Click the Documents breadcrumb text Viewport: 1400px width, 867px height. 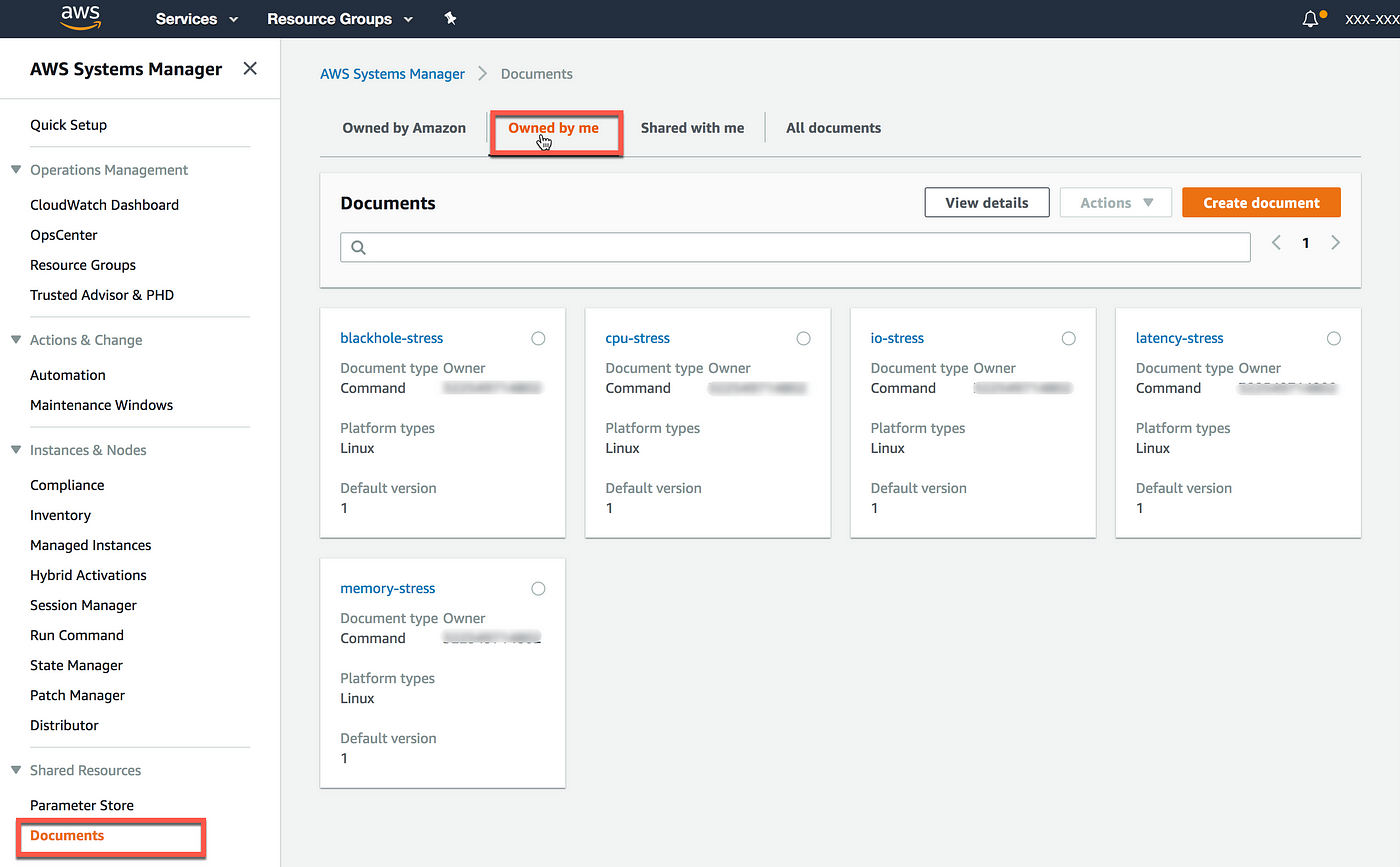(x=536, y=74)
